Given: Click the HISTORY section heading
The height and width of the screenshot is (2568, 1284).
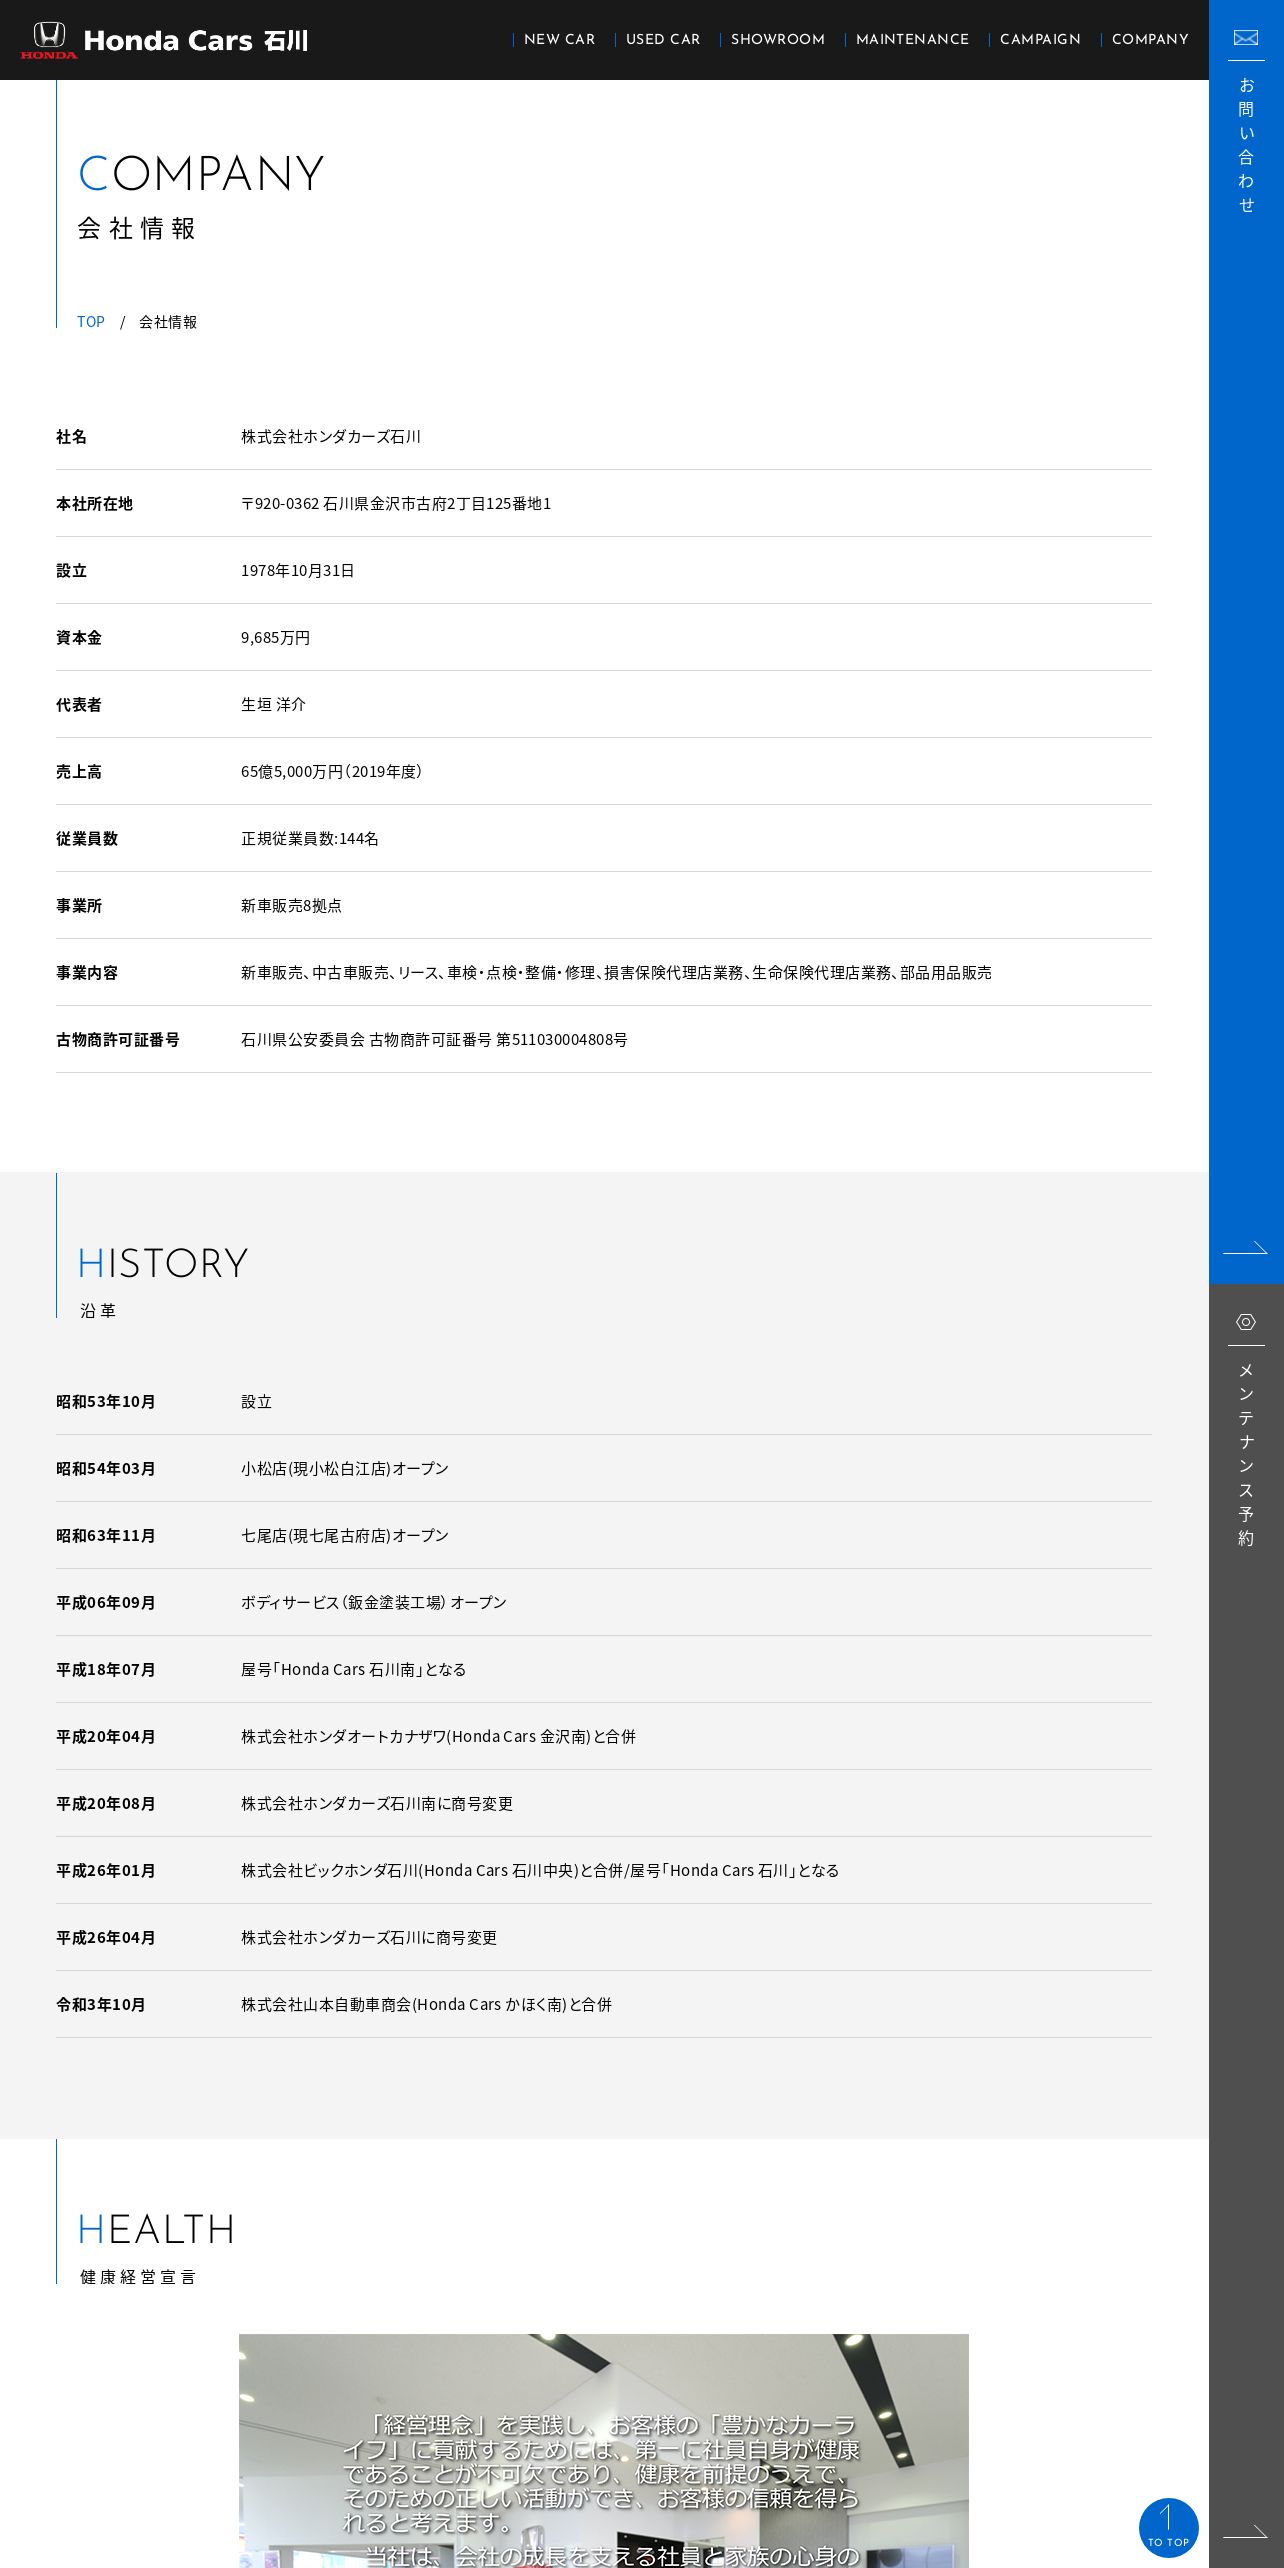Looking at the screenshot, I should tap(163, 1263).
